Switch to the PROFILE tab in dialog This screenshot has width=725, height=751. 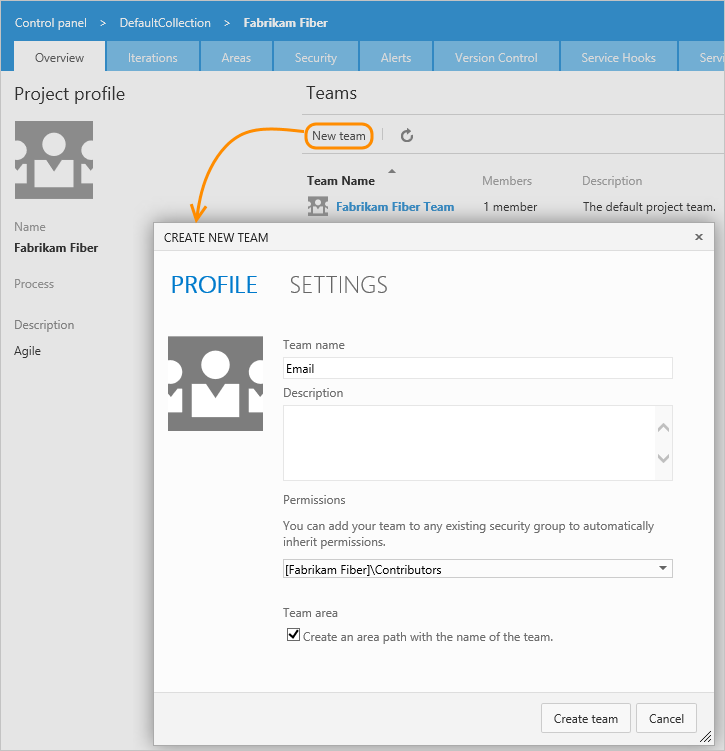coord(214,285)
